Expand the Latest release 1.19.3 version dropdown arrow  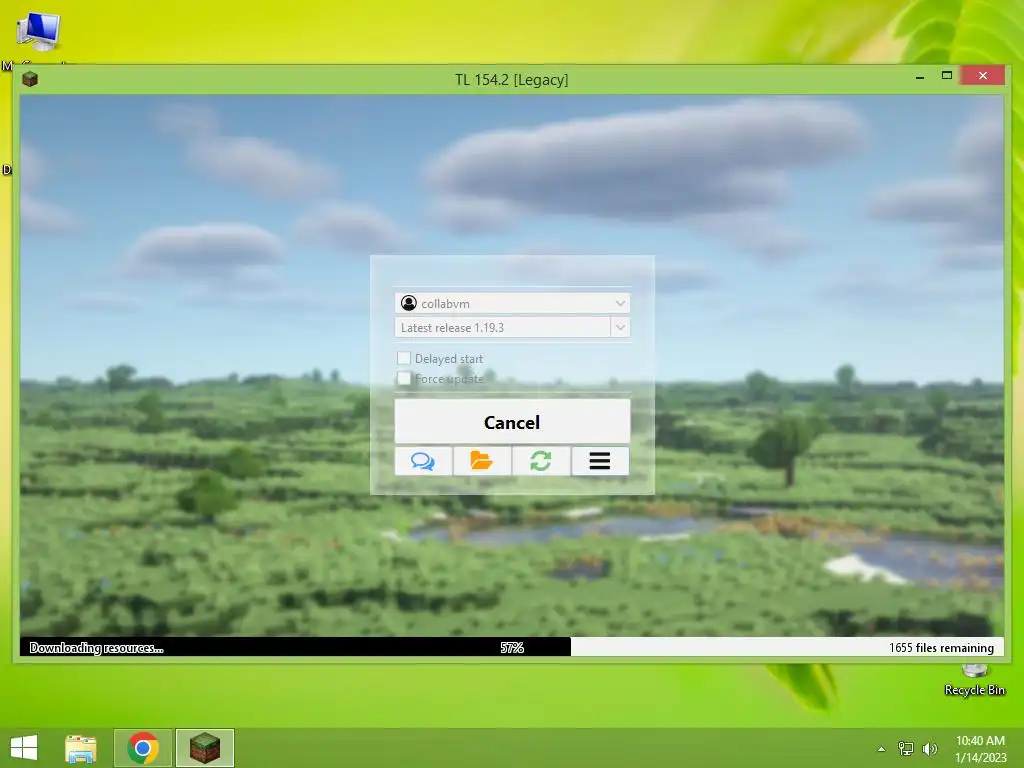(x=620, y=327)
